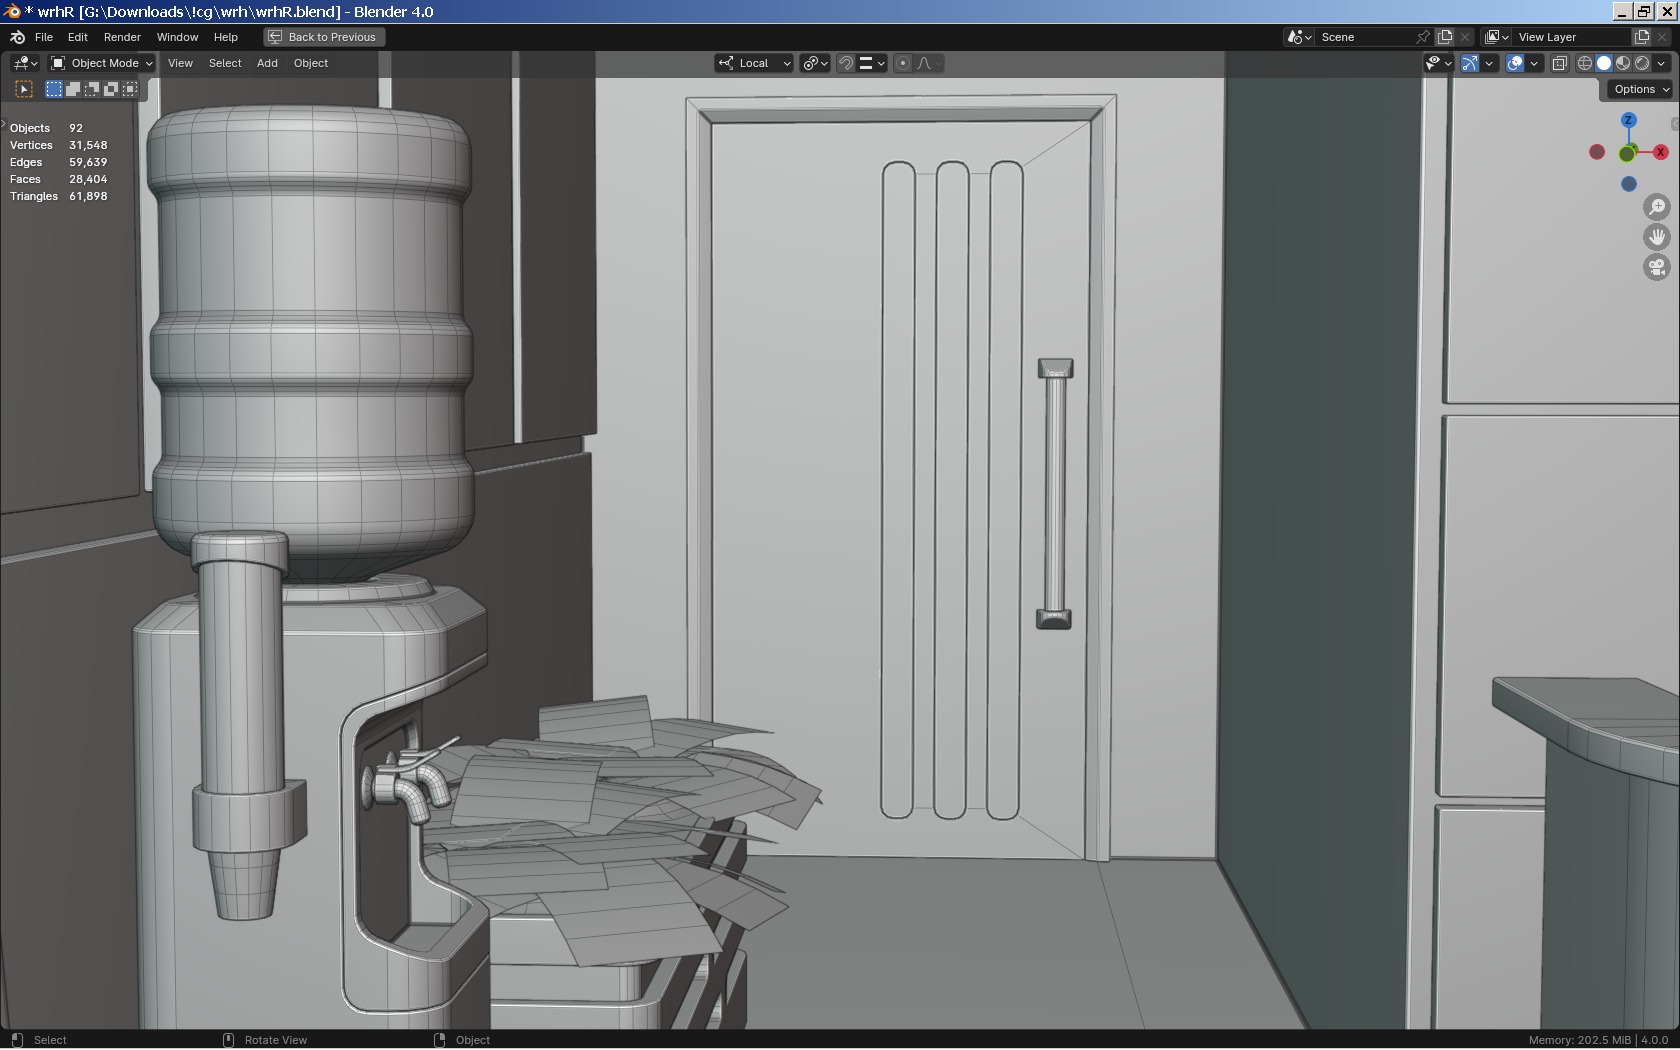Click the green Y axis gizmo dot

[1627, 154]
